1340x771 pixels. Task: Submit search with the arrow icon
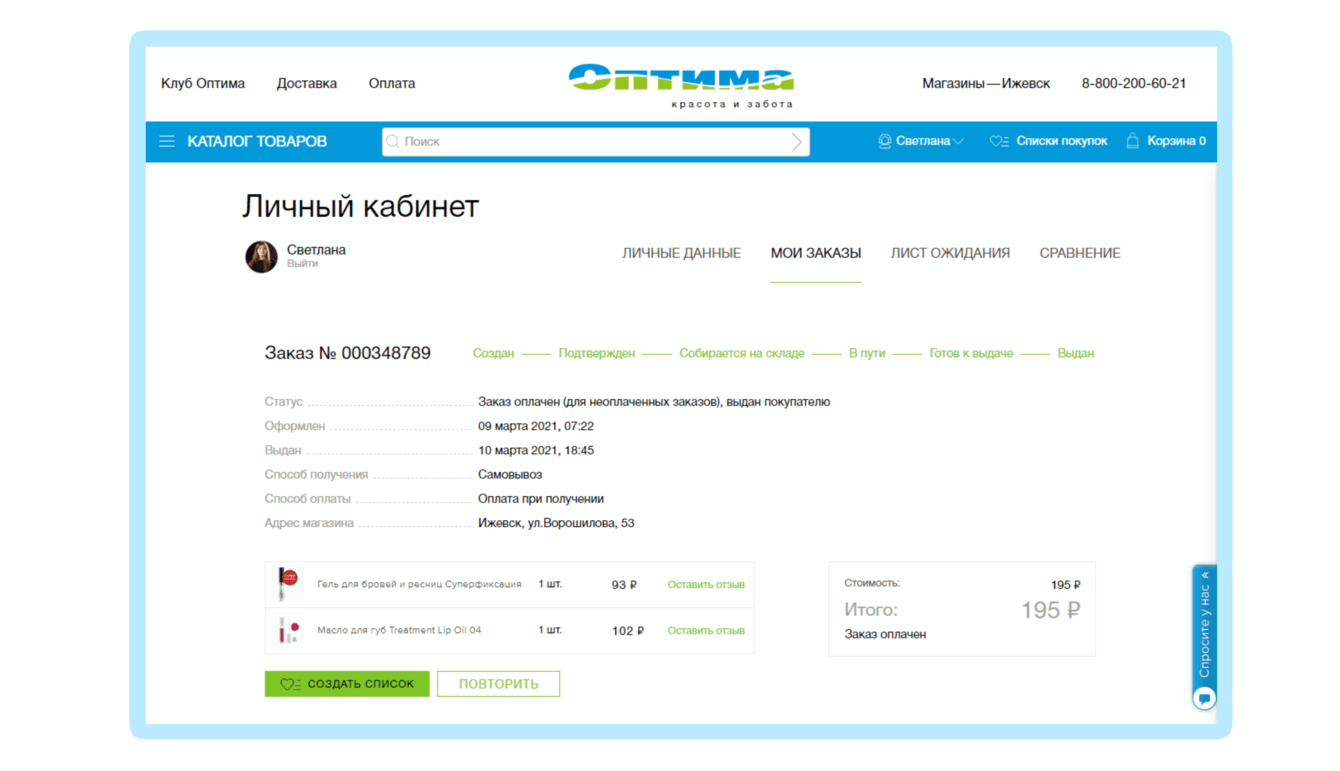coord(797,142)
